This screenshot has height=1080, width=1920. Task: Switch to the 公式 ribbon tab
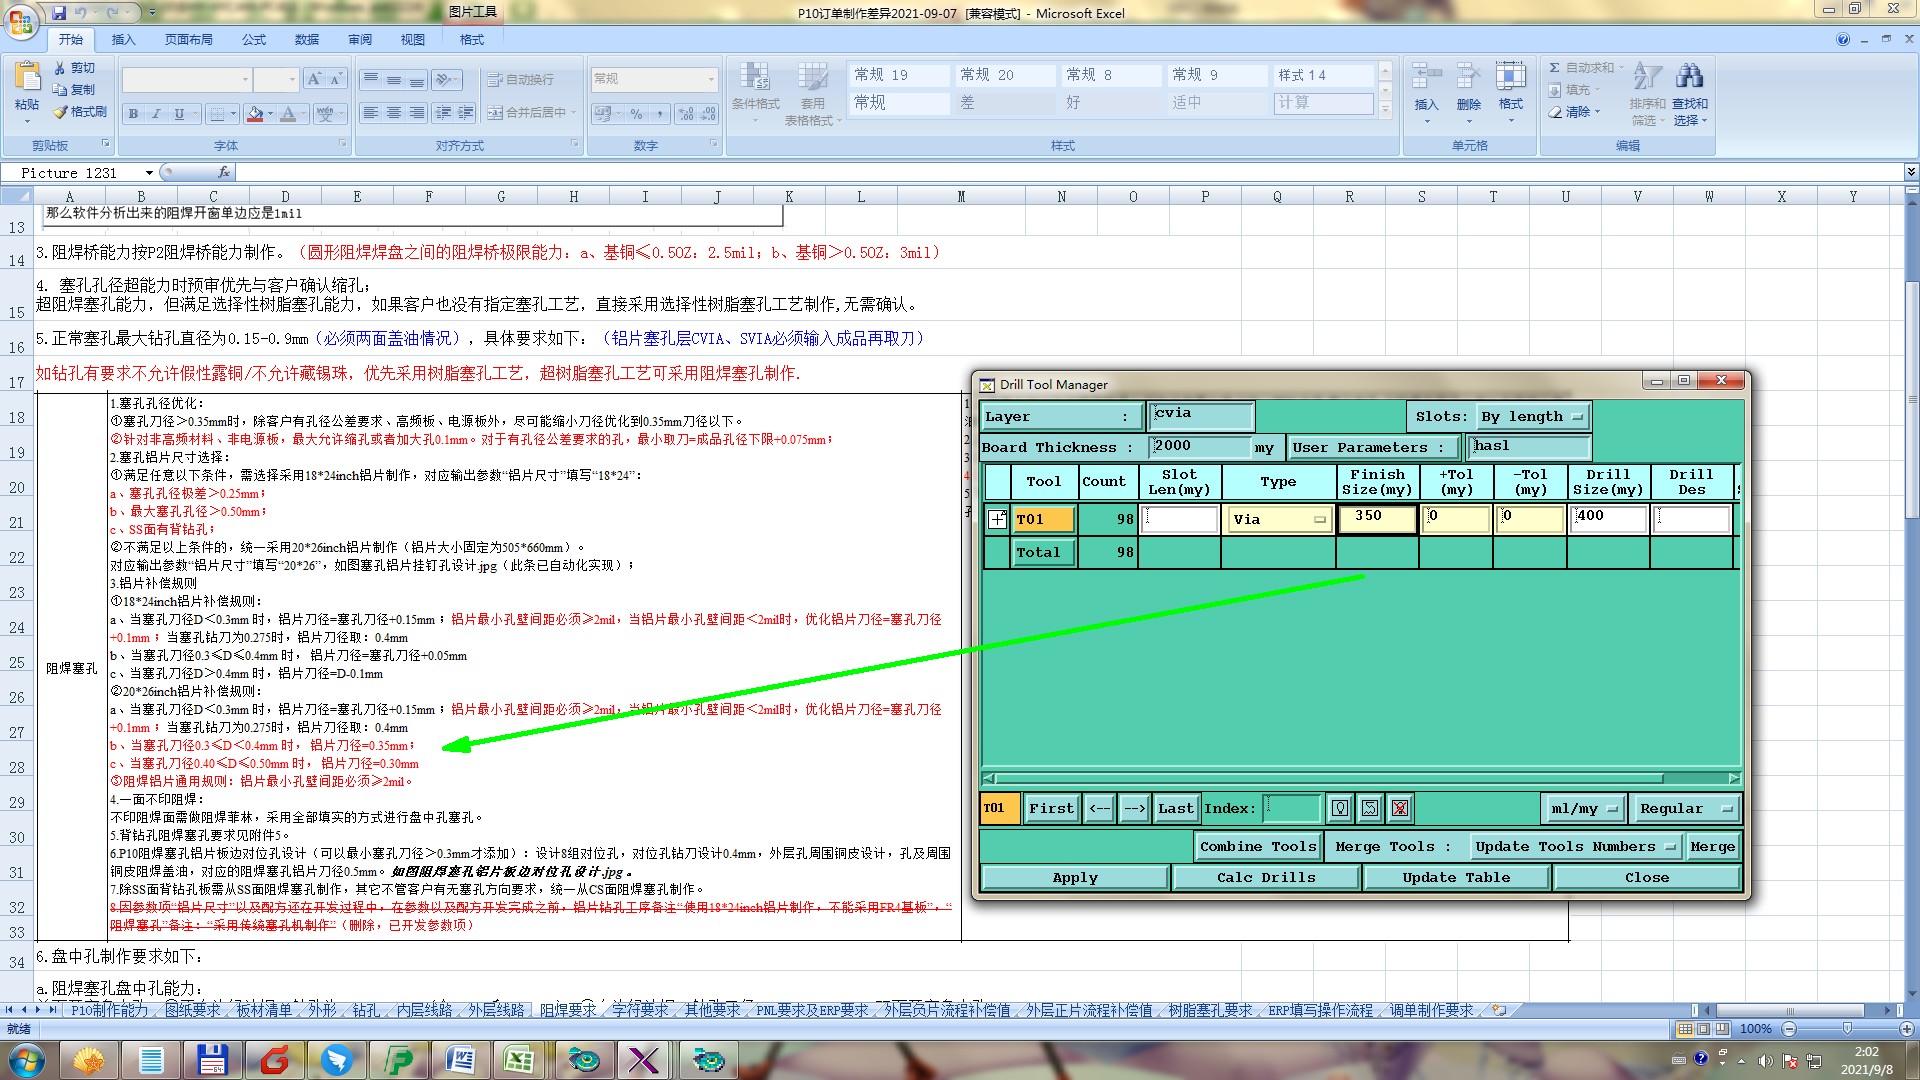tap(254, 40)
